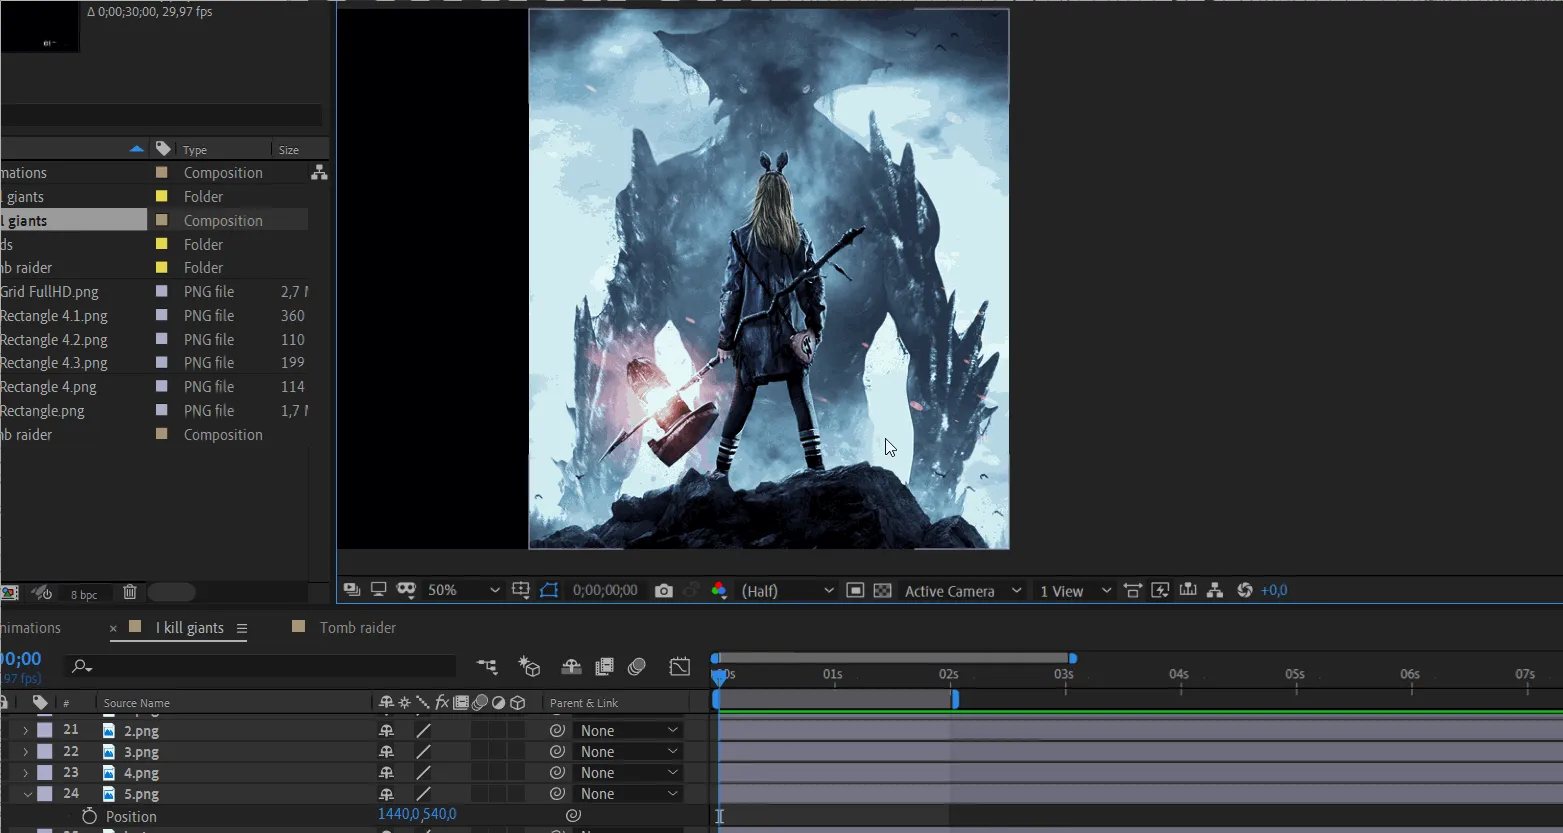Screen dimensions: 1563x833
Task: Open the 1 View layout dropdown
Action: pos(1075,590)
